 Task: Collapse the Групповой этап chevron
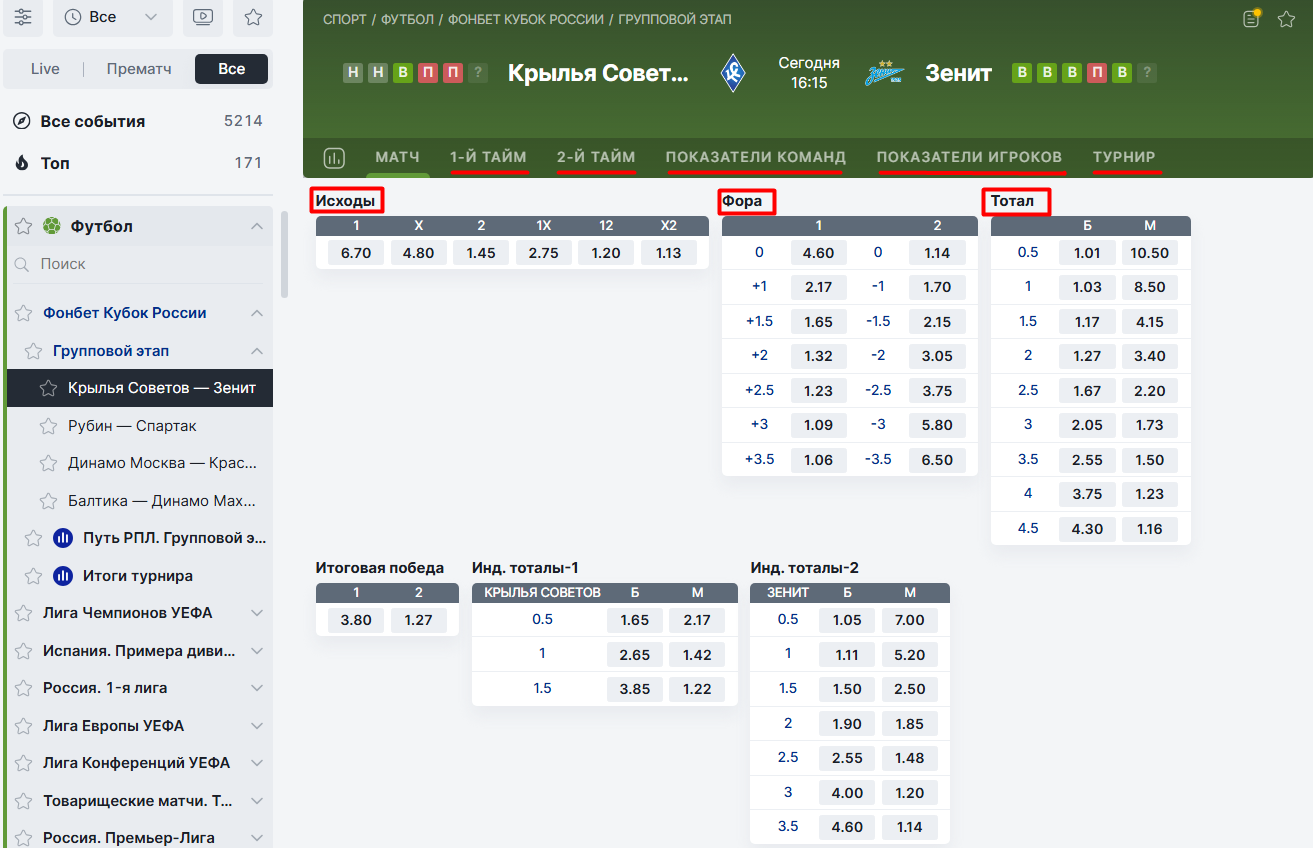pos(257,351)
